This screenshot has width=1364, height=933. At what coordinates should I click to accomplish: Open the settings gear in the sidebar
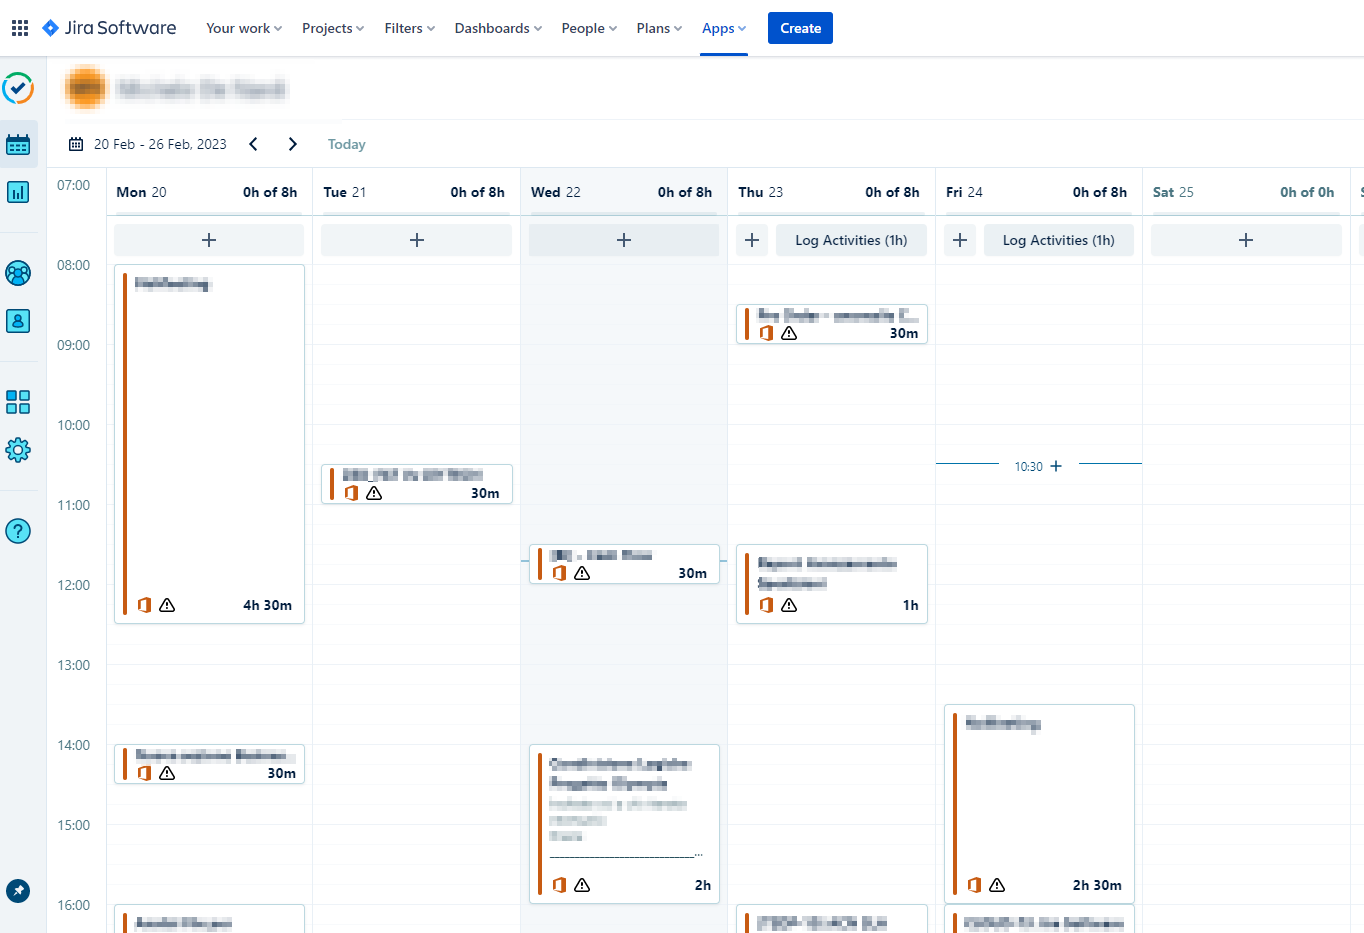tap(18, 450)
